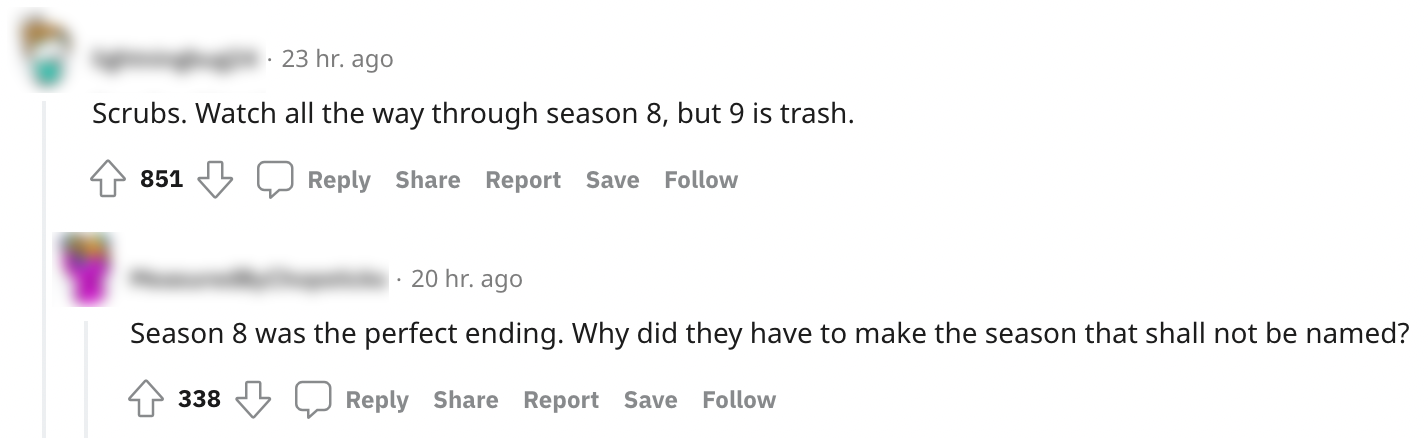
Task: Upvote the Scrubs comment with 851 points
Action: point(106,180)
